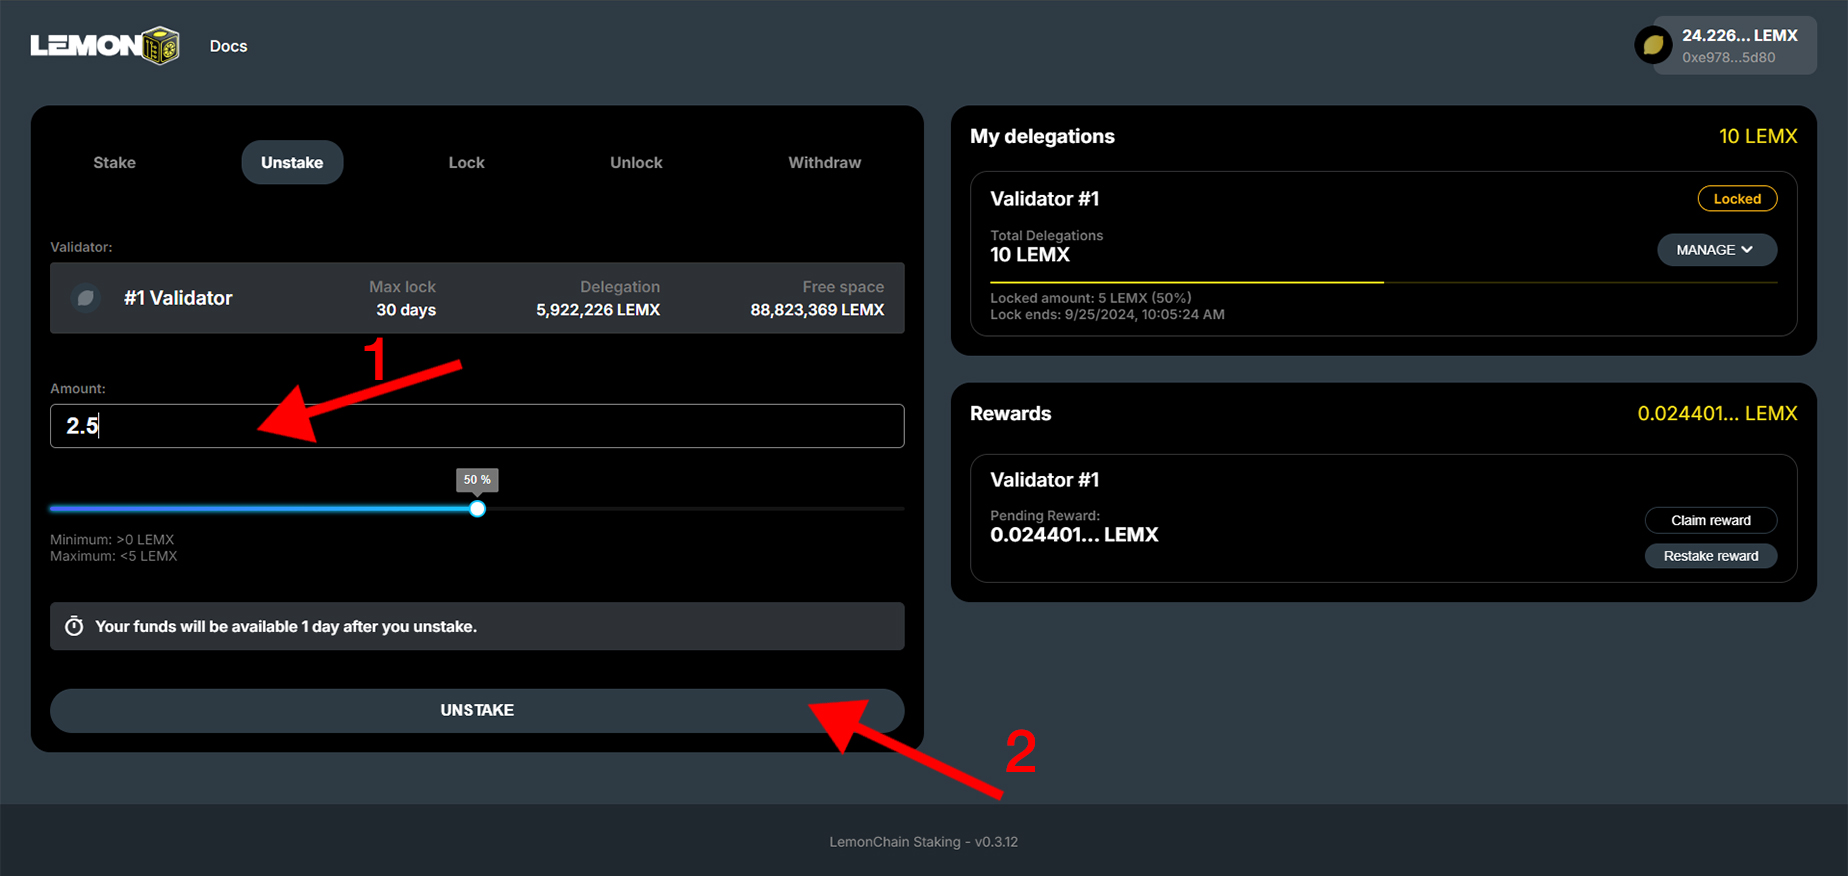Click the Pending Reward value 0.024401... LEMX
This screenshot has width=1848, height=876.
[1074, 535]
